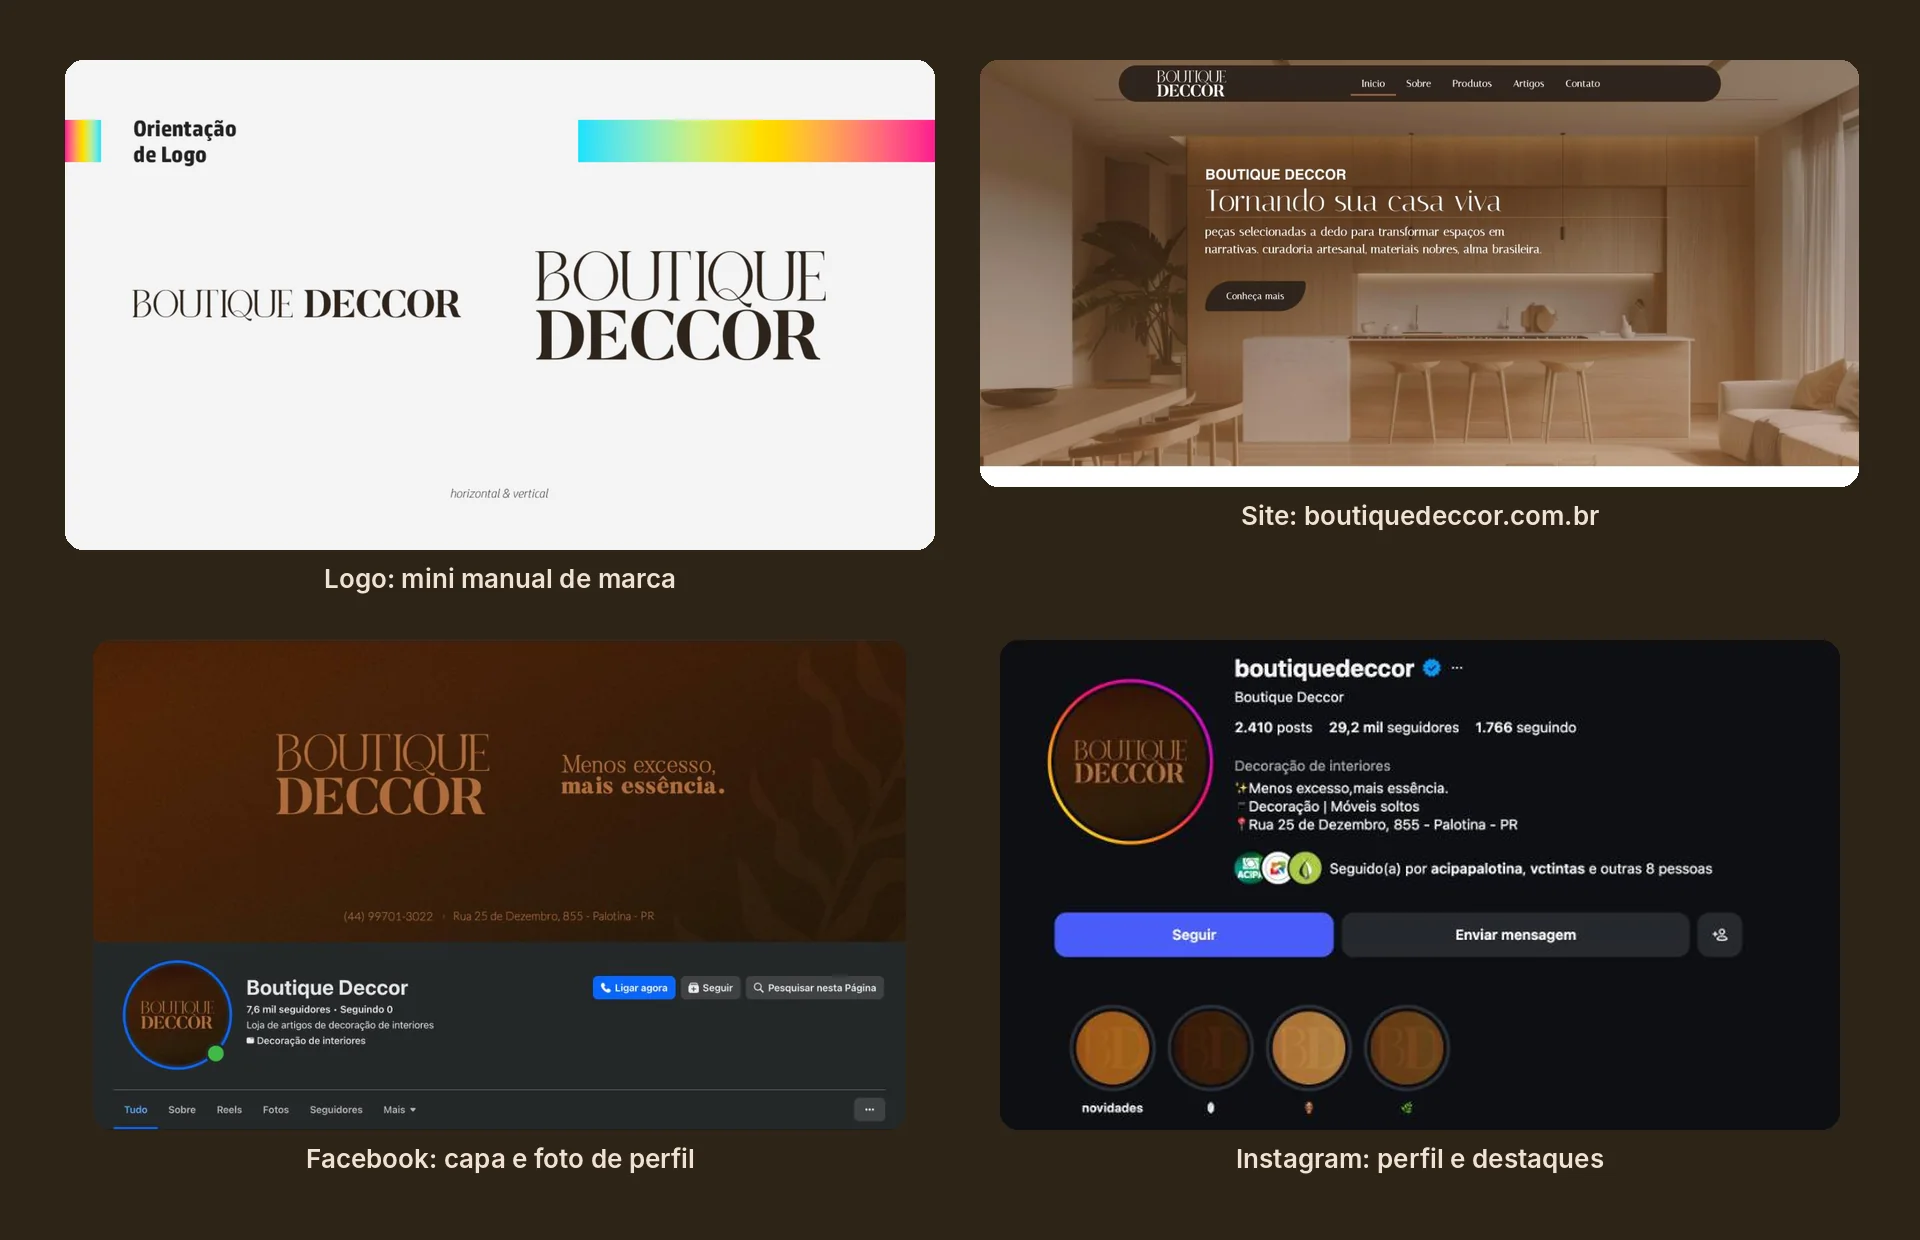Viewport: 1920px width, 1240px height.
Task: Open Facebook page three-dot more options button
Action: click(869, 1109)
